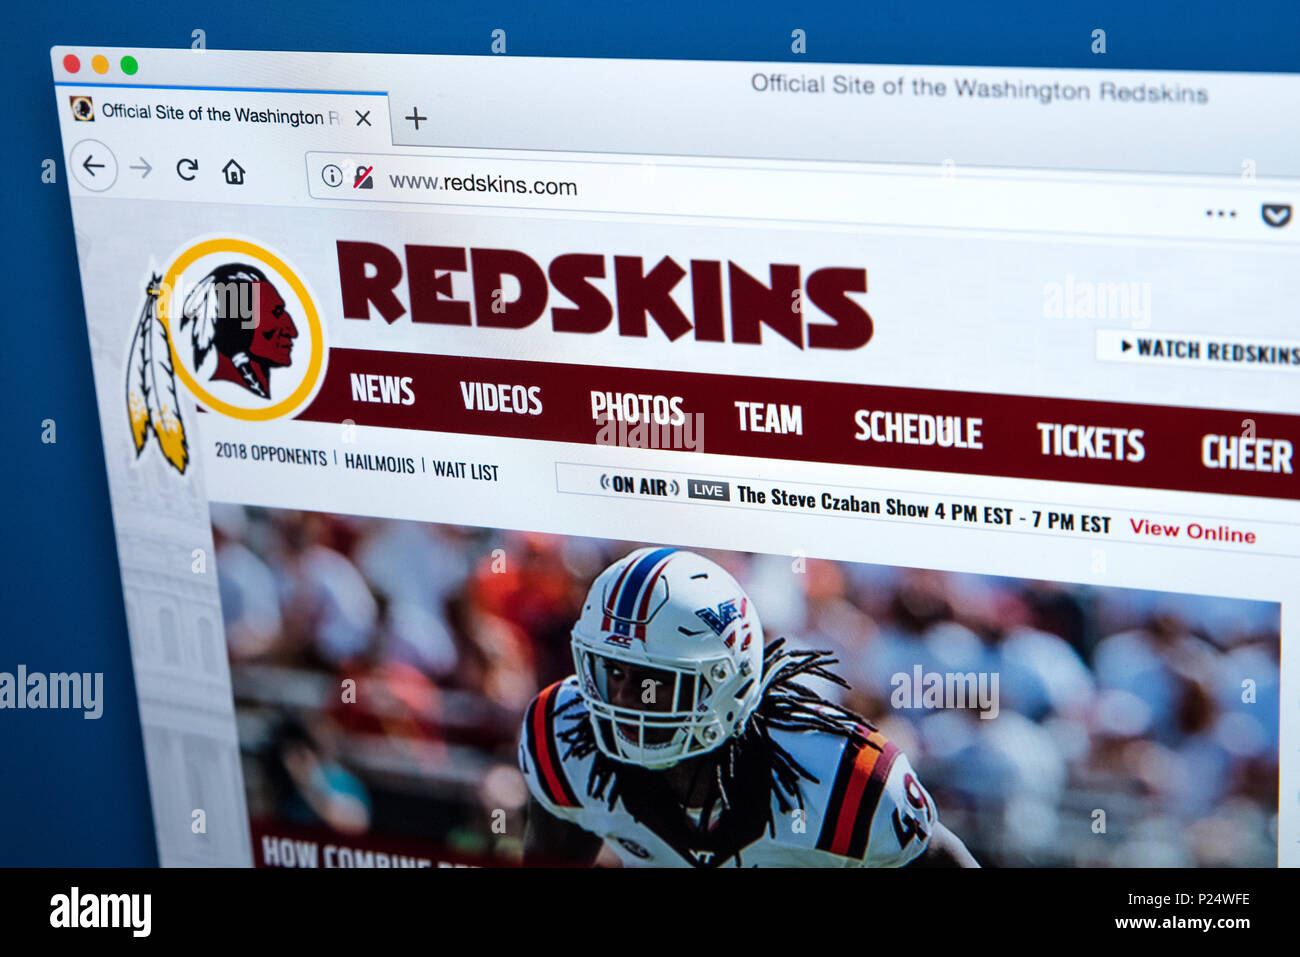The width and height of the screenshot is (1300, 957).
Task: Open the VIDEOS menu item
Action: click(501, 398)
